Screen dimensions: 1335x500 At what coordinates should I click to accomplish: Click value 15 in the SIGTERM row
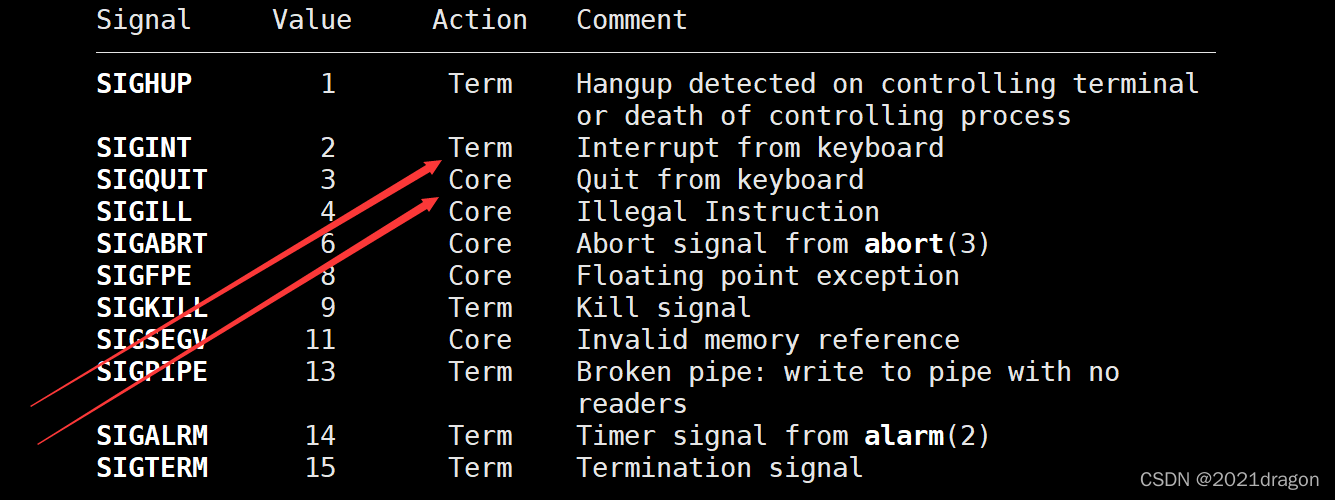pyautogui.click(x=320, y=468)
